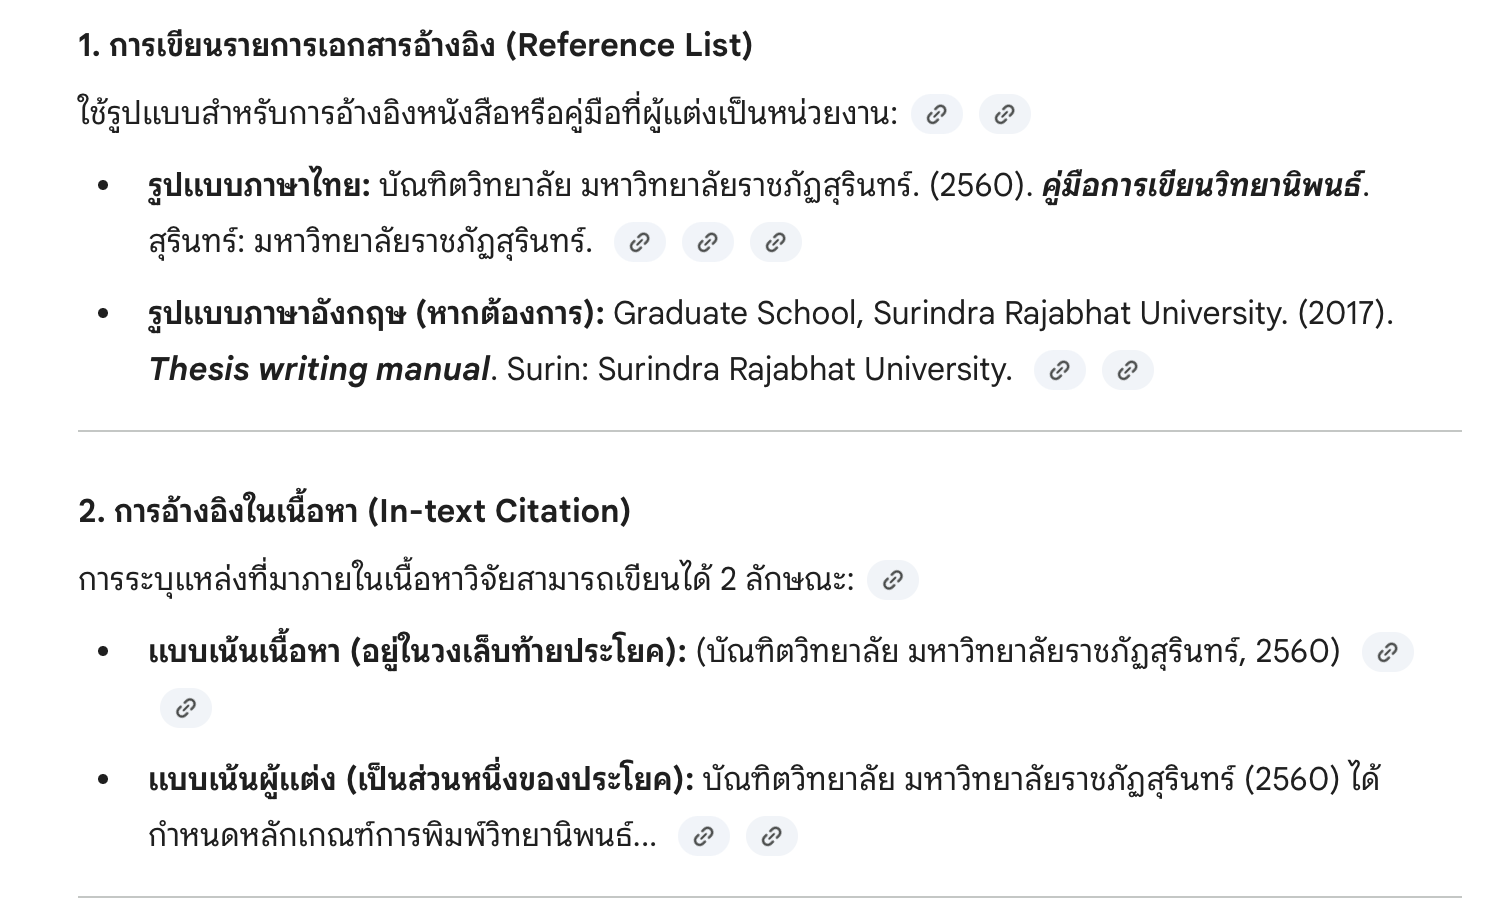Open source link after '2 ลักษณะ:' sentence
This screenshot has width=1506, height=924.
point(893,580)
